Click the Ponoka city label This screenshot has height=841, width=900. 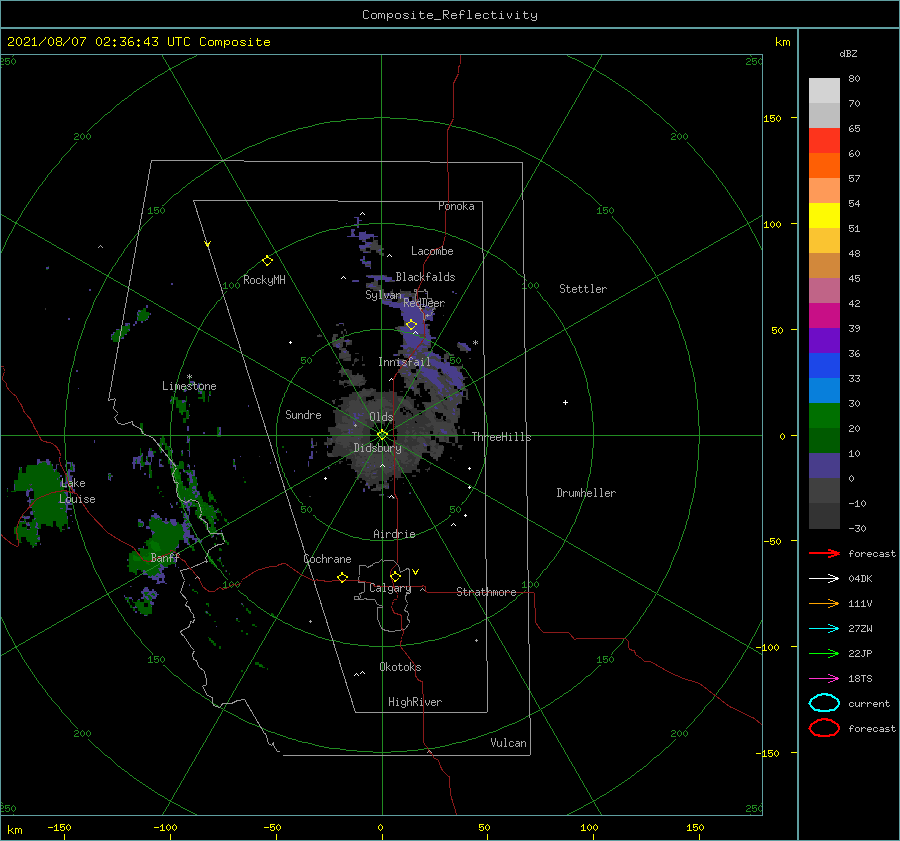click(456, 206)
